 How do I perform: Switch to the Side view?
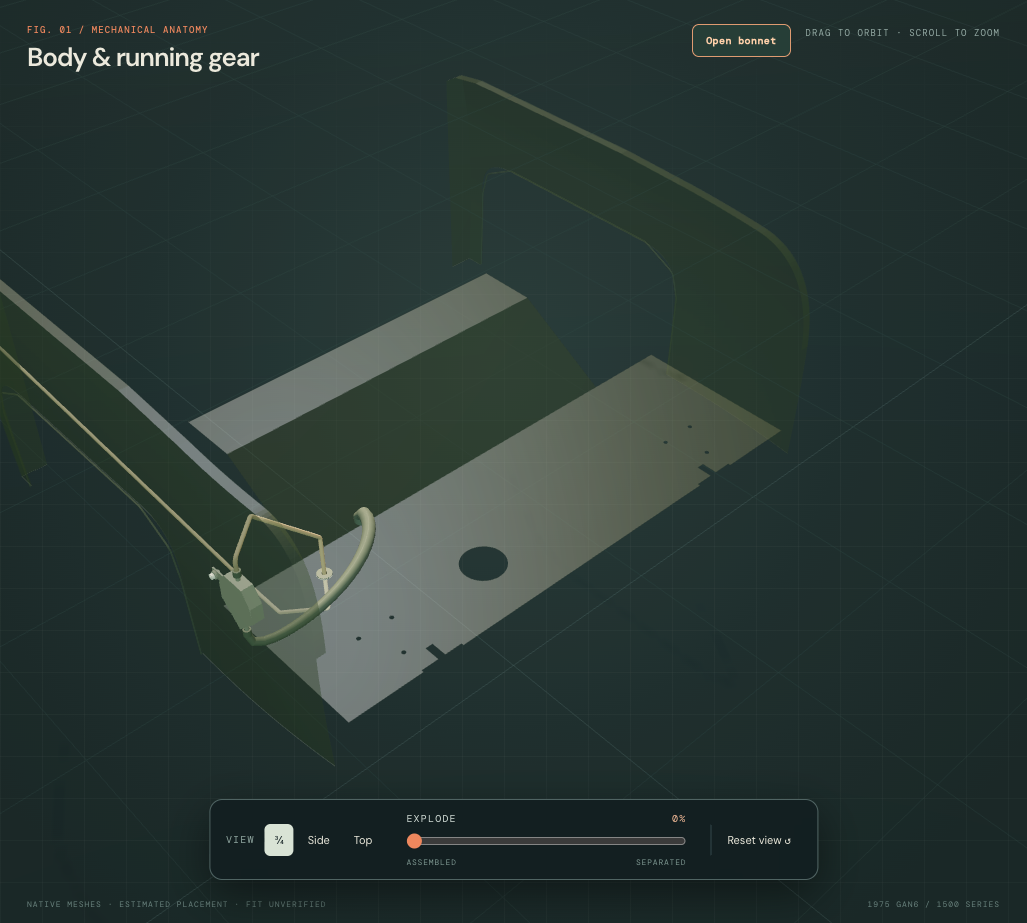[318, 840]
